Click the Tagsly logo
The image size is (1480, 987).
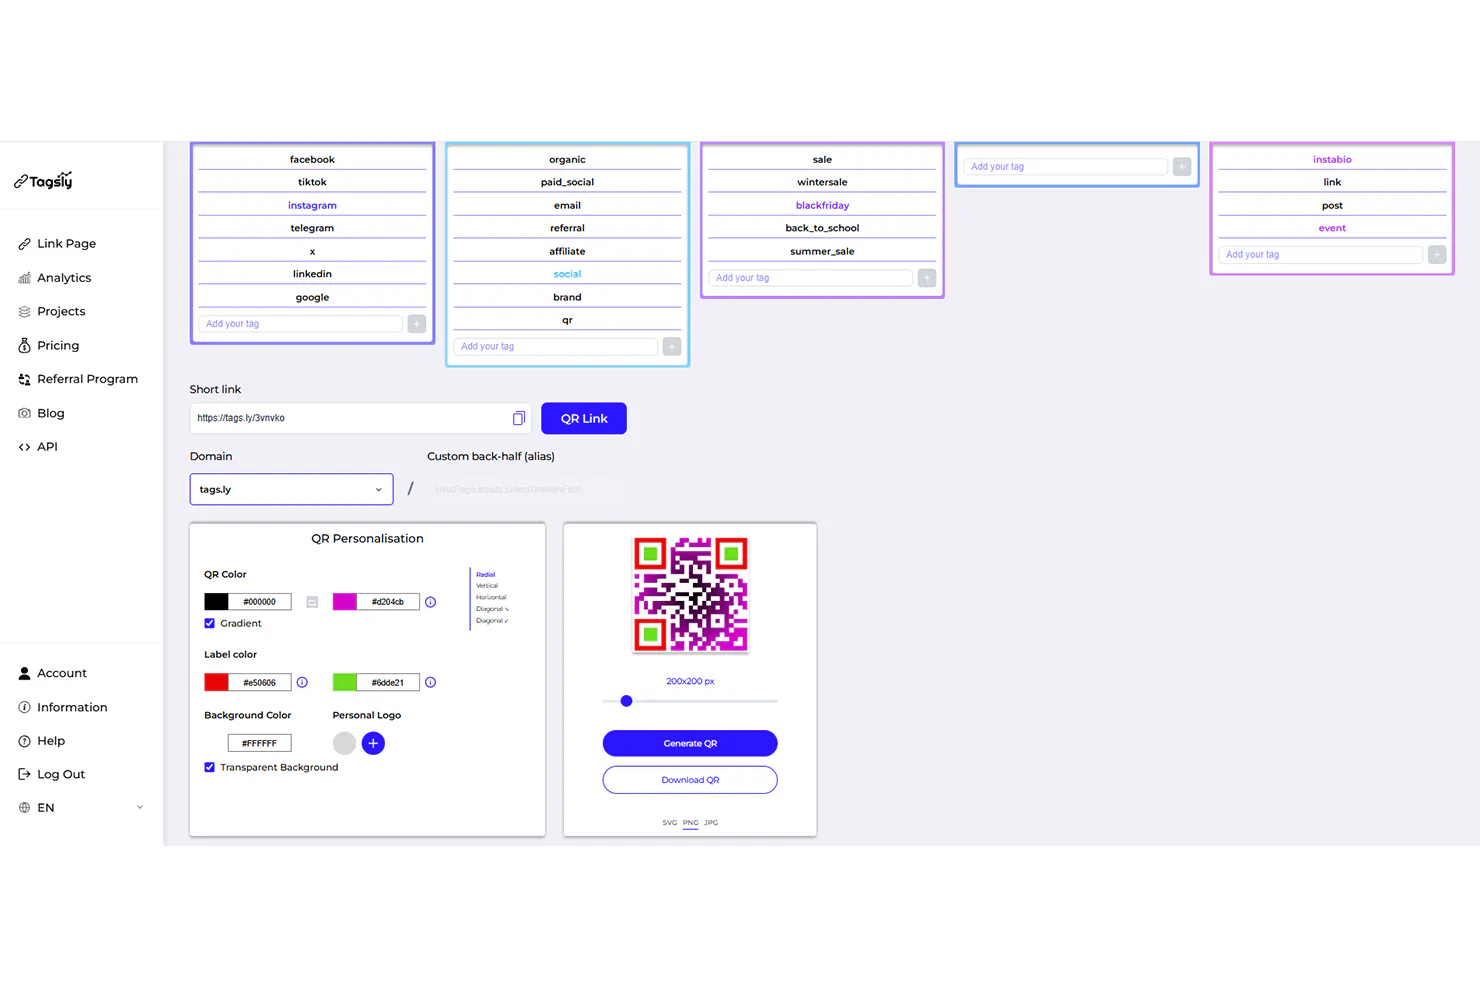pyautogui.click(x=43, y=181)
